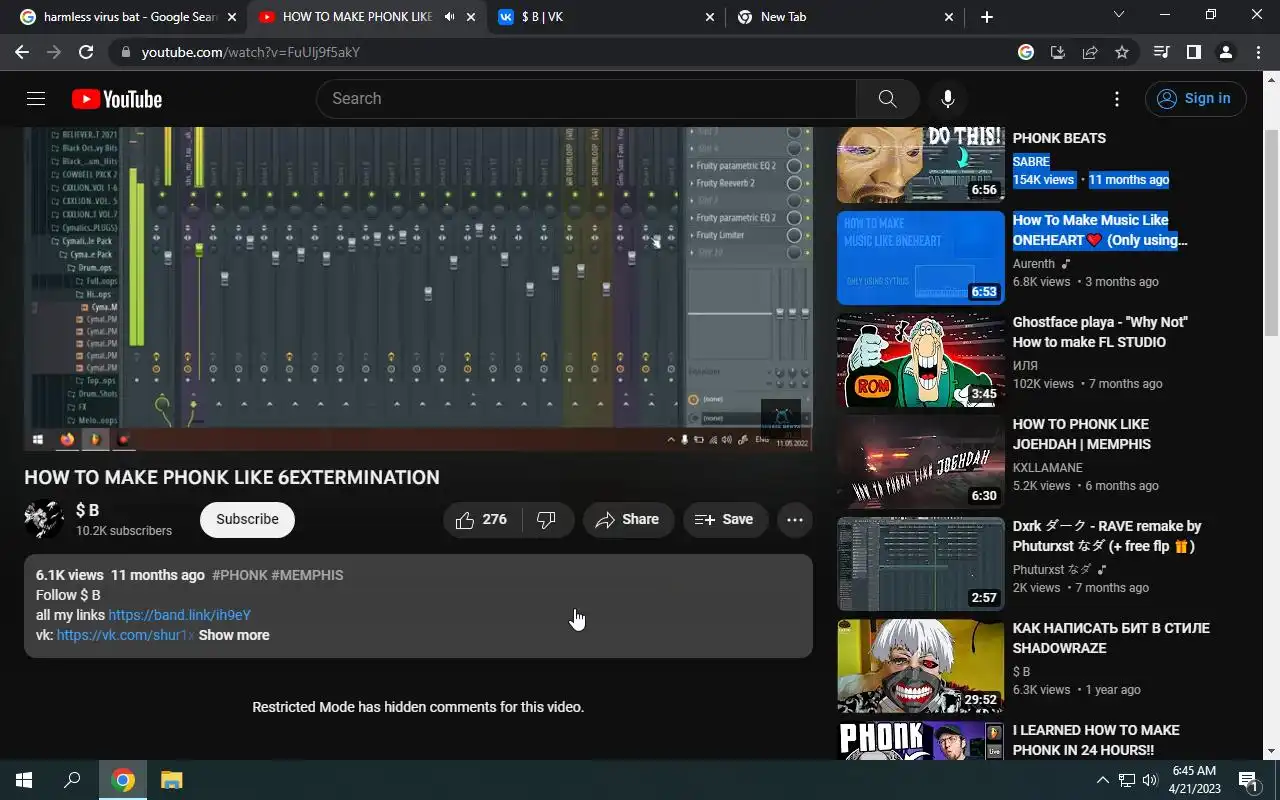The image size is (1280, 800).
Task: Click the Chrome taskbar icon
Action: pyautogui.click(x=123, y=780)
